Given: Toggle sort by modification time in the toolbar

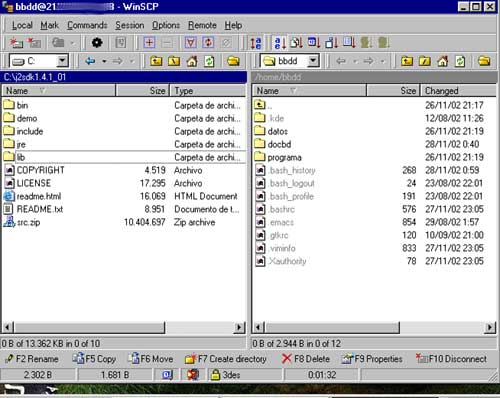Looking at the screenshot, I should pyautogui.click(x=314, y=43).
